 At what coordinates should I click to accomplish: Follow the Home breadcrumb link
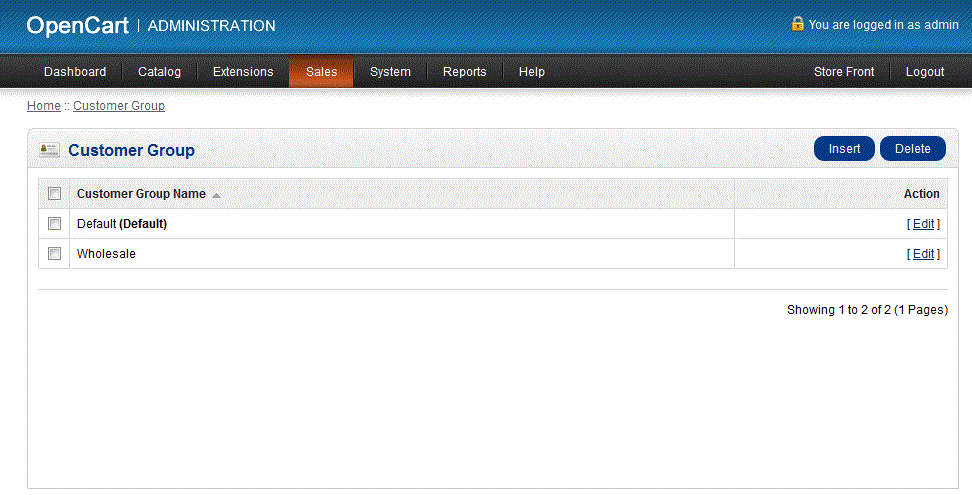tap(43, 106)
